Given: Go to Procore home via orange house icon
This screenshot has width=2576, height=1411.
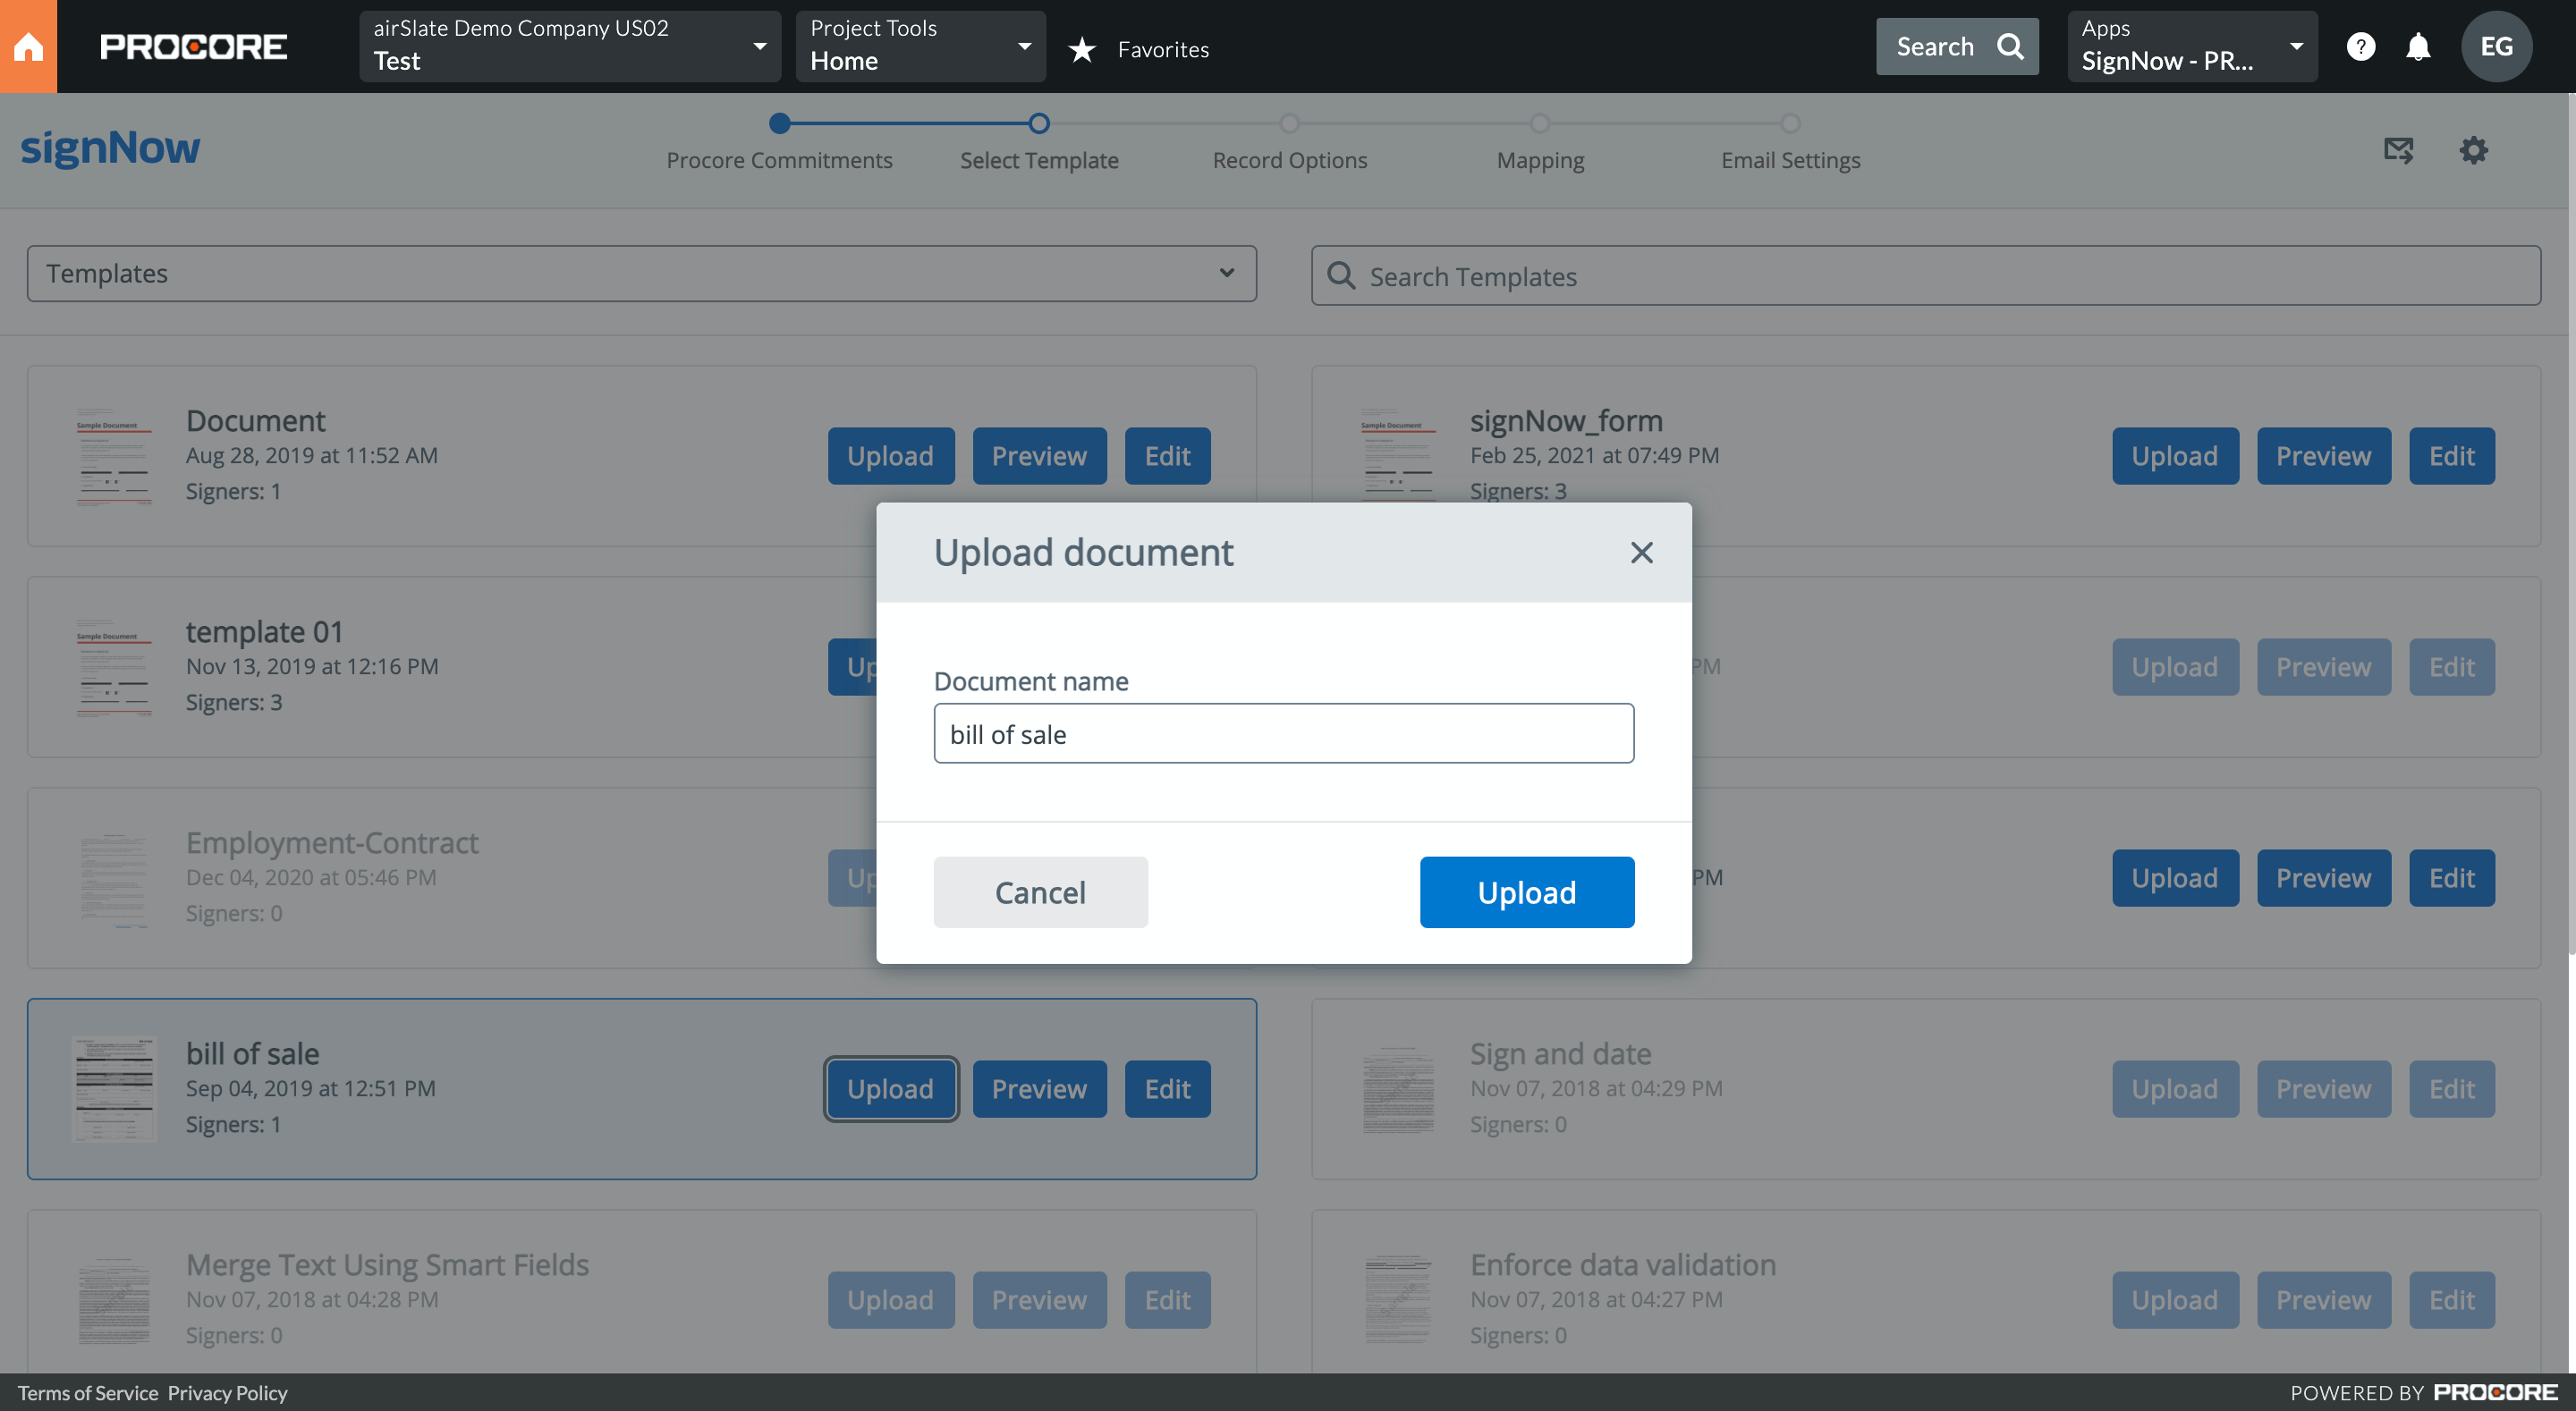Looking at the screenshot, I should (28, 46).
